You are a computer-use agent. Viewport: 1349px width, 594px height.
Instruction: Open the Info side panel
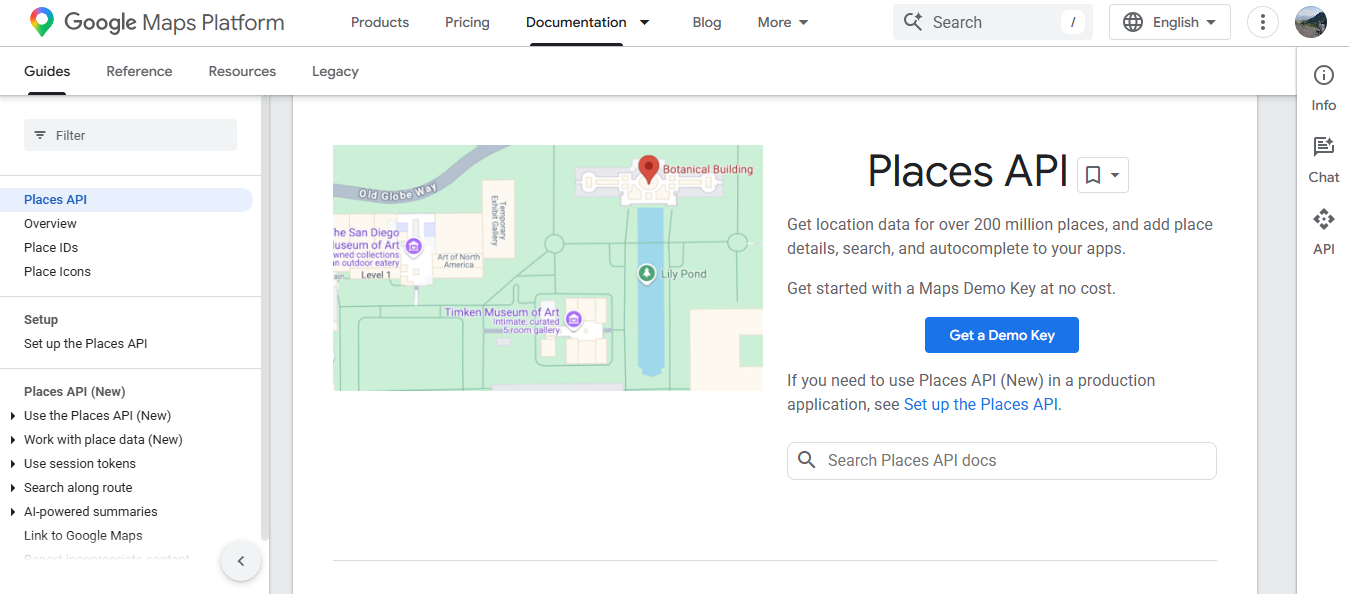coord(1324,88)
